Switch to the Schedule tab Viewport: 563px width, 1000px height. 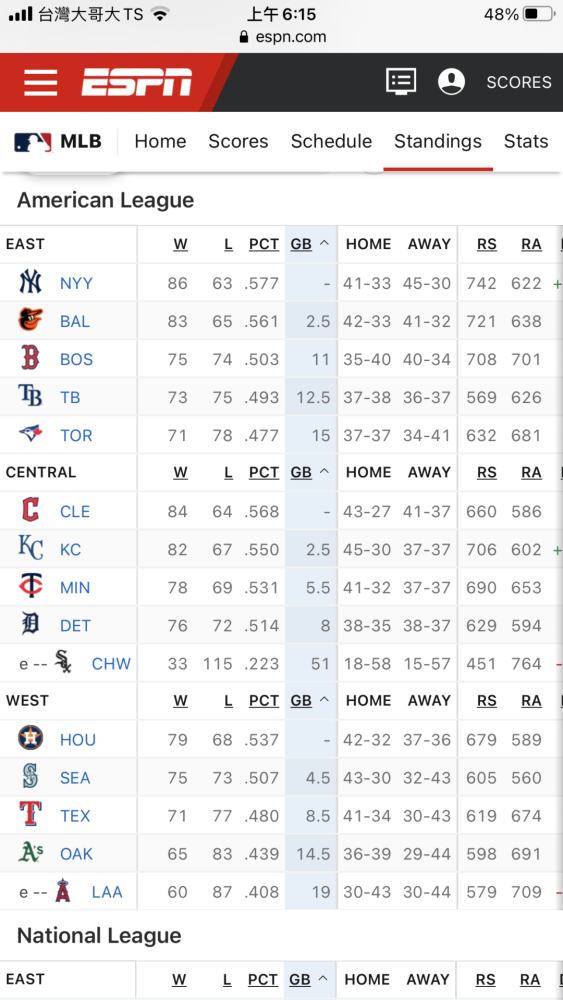click(331, 142)
